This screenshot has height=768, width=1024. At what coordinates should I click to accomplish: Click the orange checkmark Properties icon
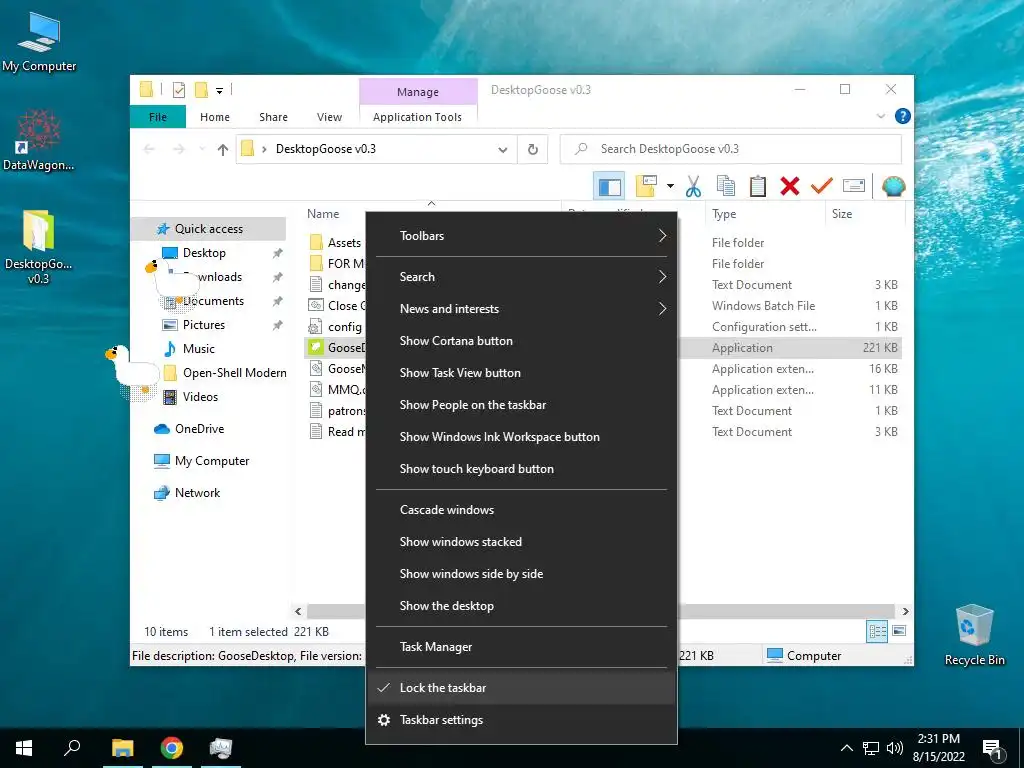click(822, 187)
